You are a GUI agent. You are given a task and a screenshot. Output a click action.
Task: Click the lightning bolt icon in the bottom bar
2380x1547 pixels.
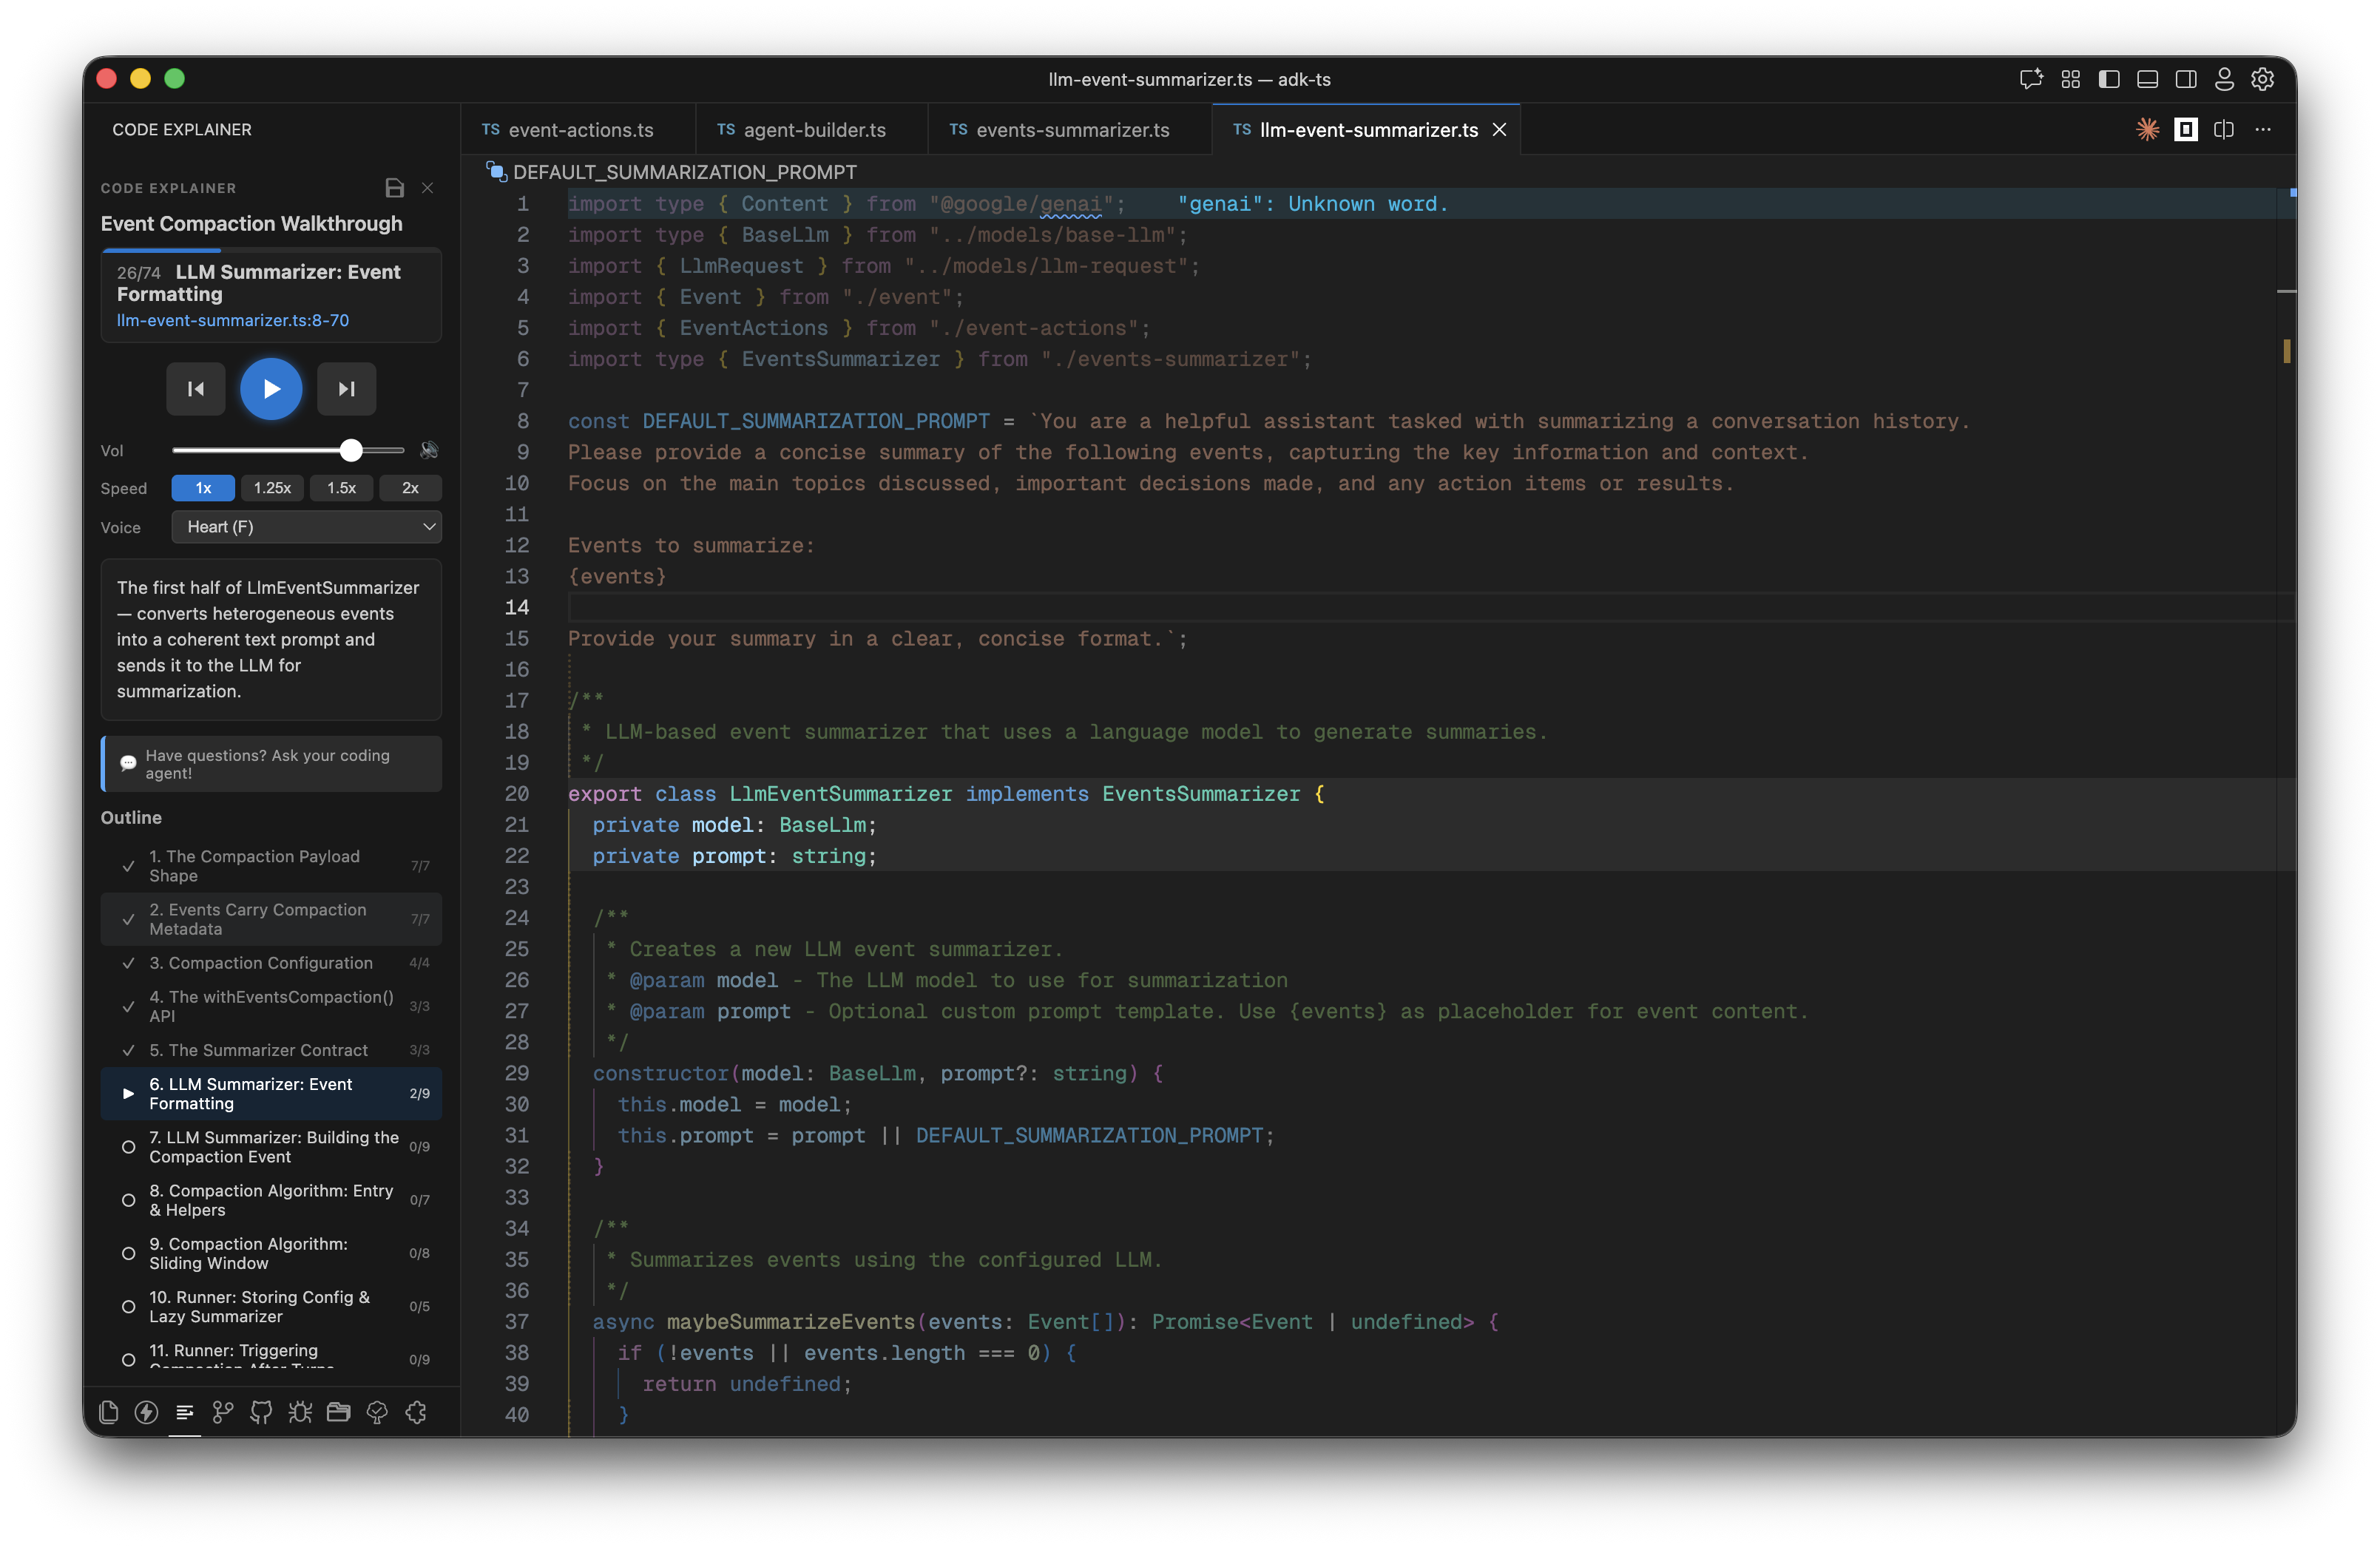click(x=146, y=1412)
